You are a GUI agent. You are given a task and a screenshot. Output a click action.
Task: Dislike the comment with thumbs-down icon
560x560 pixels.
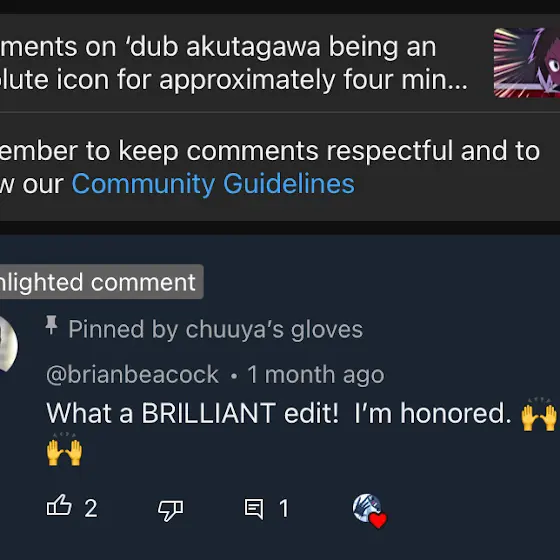[x=170, y=510]
